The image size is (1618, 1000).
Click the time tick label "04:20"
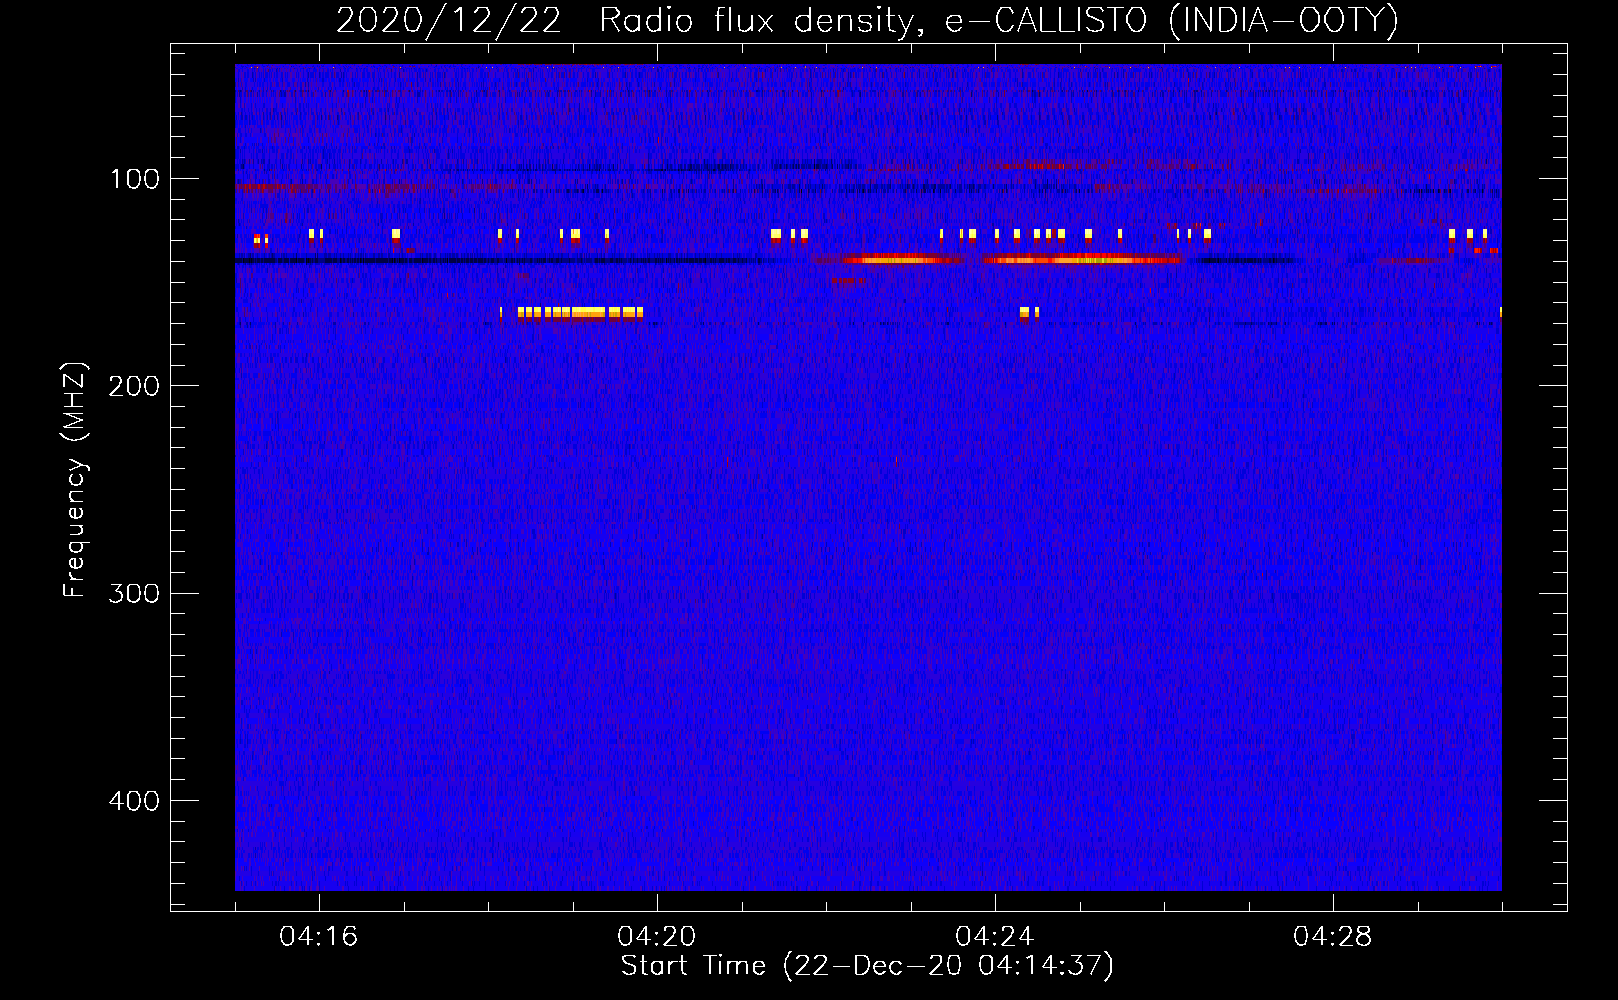[657, 936]
